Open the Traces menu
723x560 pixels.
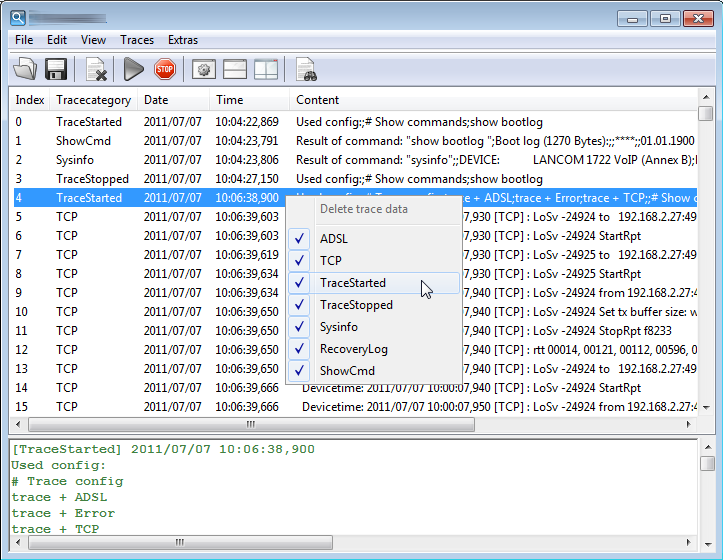[x=137, y=40]
